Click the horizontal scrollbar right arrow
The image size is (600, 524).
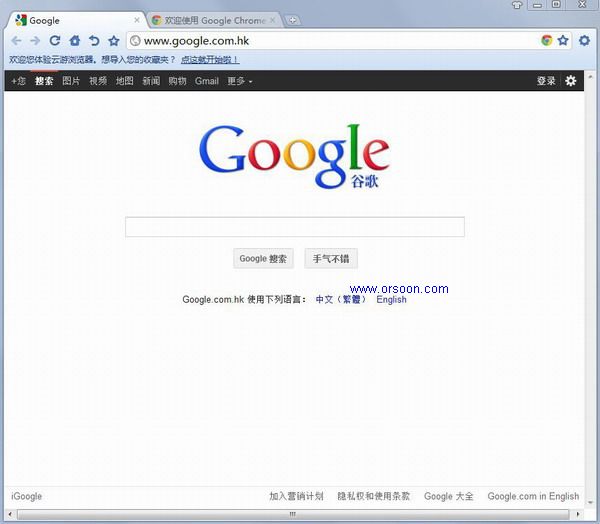(577, 514)
